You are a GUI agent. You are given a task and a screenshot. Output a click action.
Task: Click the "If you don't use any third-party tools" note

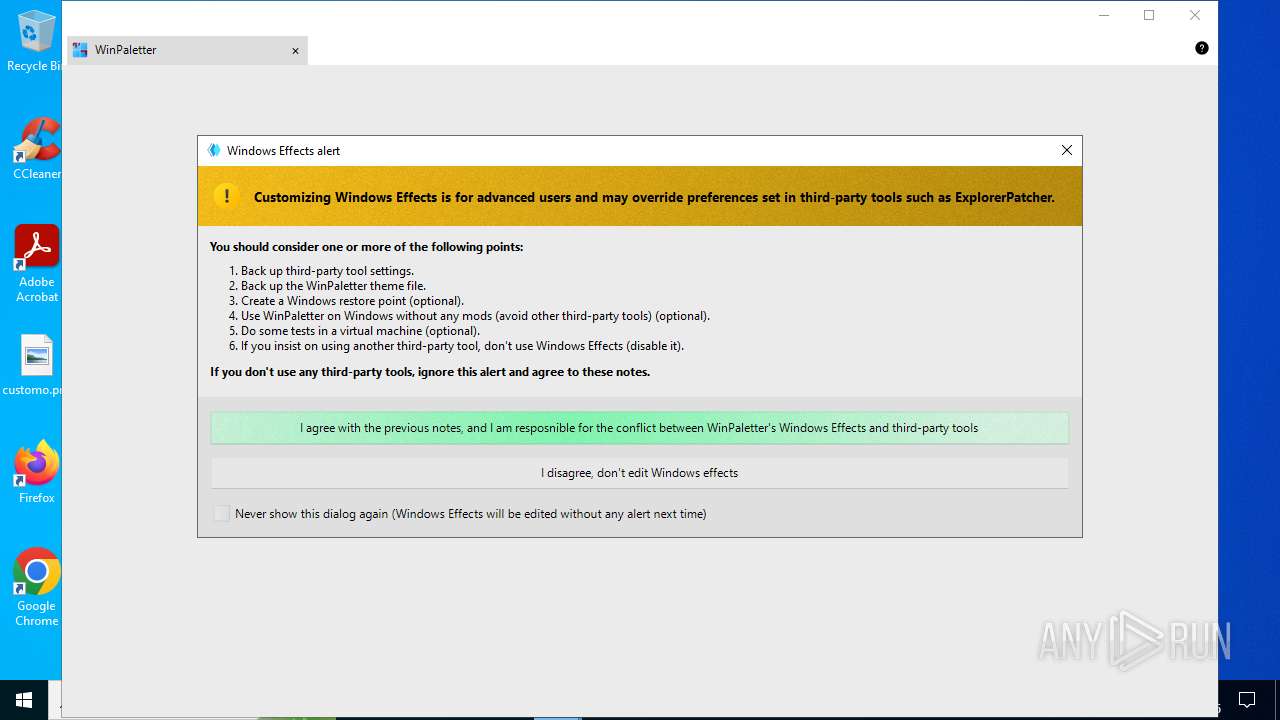coord(430,372)
